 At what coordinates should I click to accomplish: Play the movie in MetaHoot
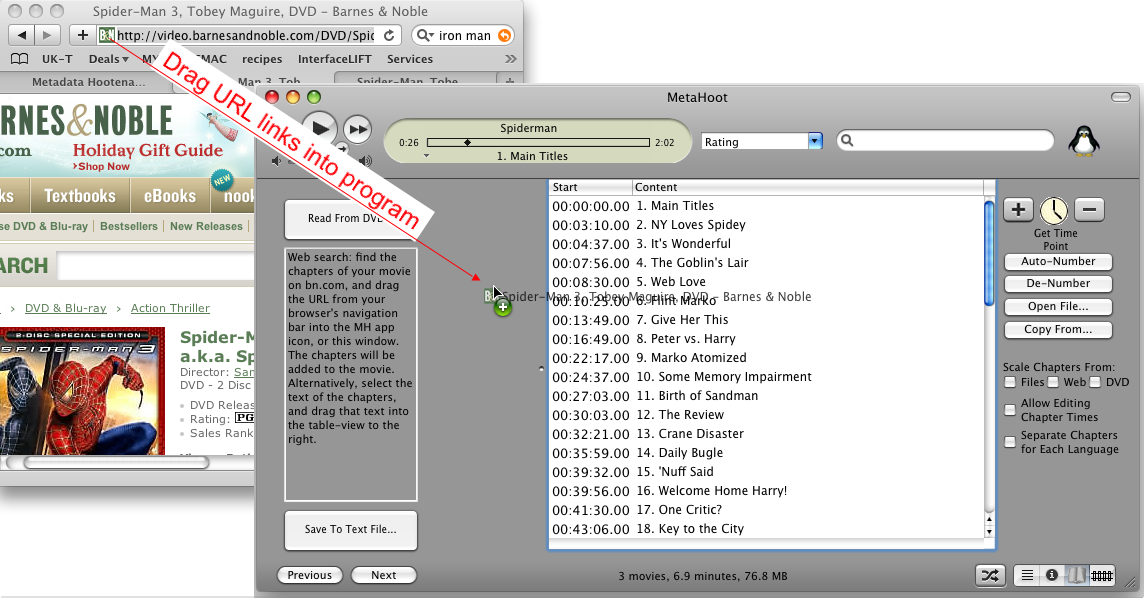coord(320,129)
